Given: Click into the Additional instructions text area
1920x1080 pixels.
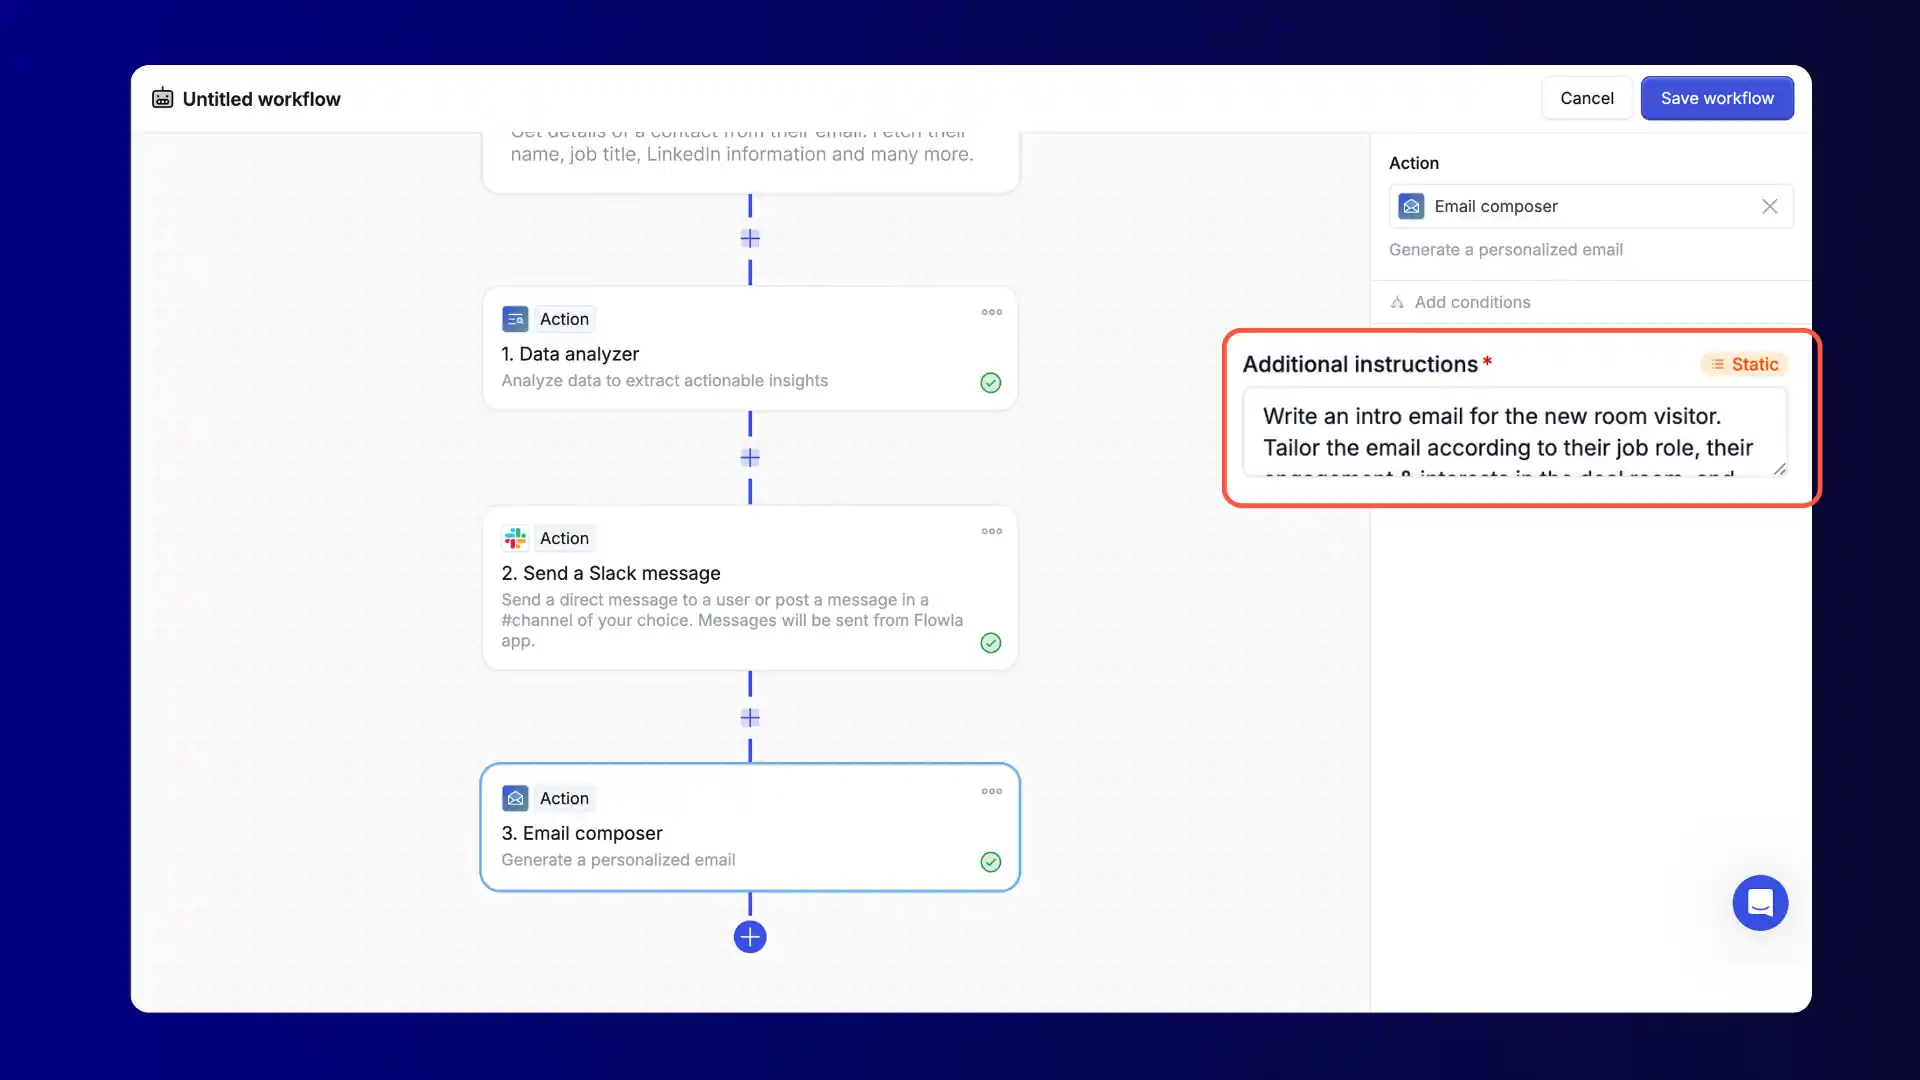Looking at the screenshot, I should coord(1514,432).
